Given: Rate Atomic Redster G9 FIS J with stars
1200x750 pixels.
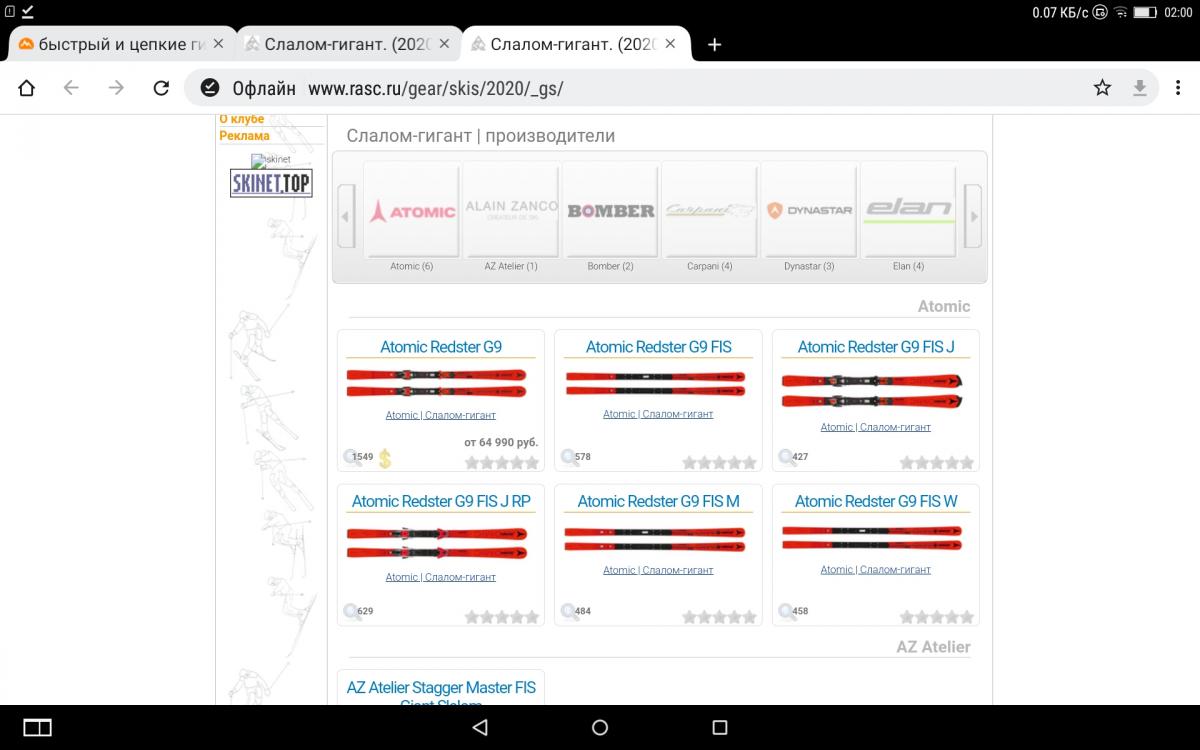Looking at the screenshot, I should coord(937,463).
